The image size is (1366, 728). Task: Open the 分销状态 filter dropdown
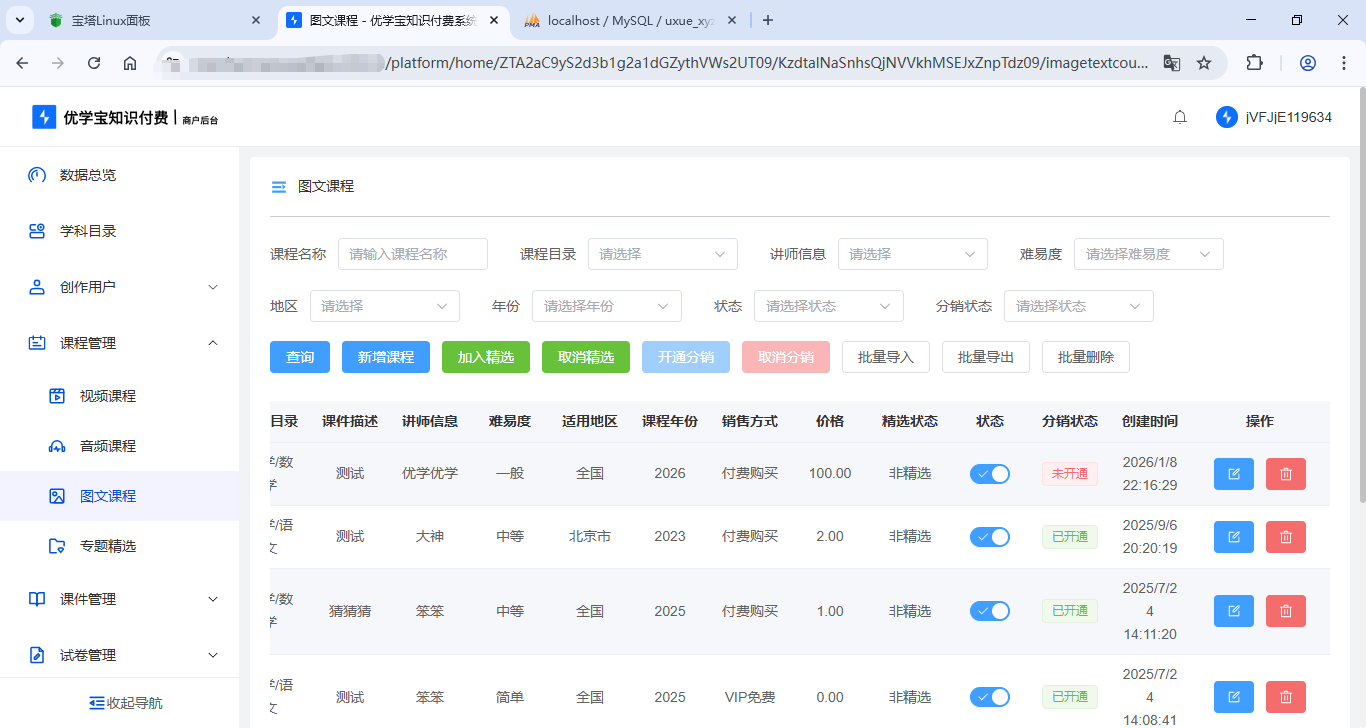(x=1078, y=306)
